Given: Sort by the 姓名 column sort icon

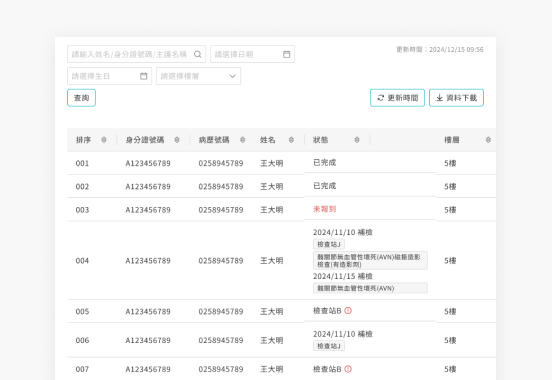Looking at the screenshot, I should click(291, 140).
